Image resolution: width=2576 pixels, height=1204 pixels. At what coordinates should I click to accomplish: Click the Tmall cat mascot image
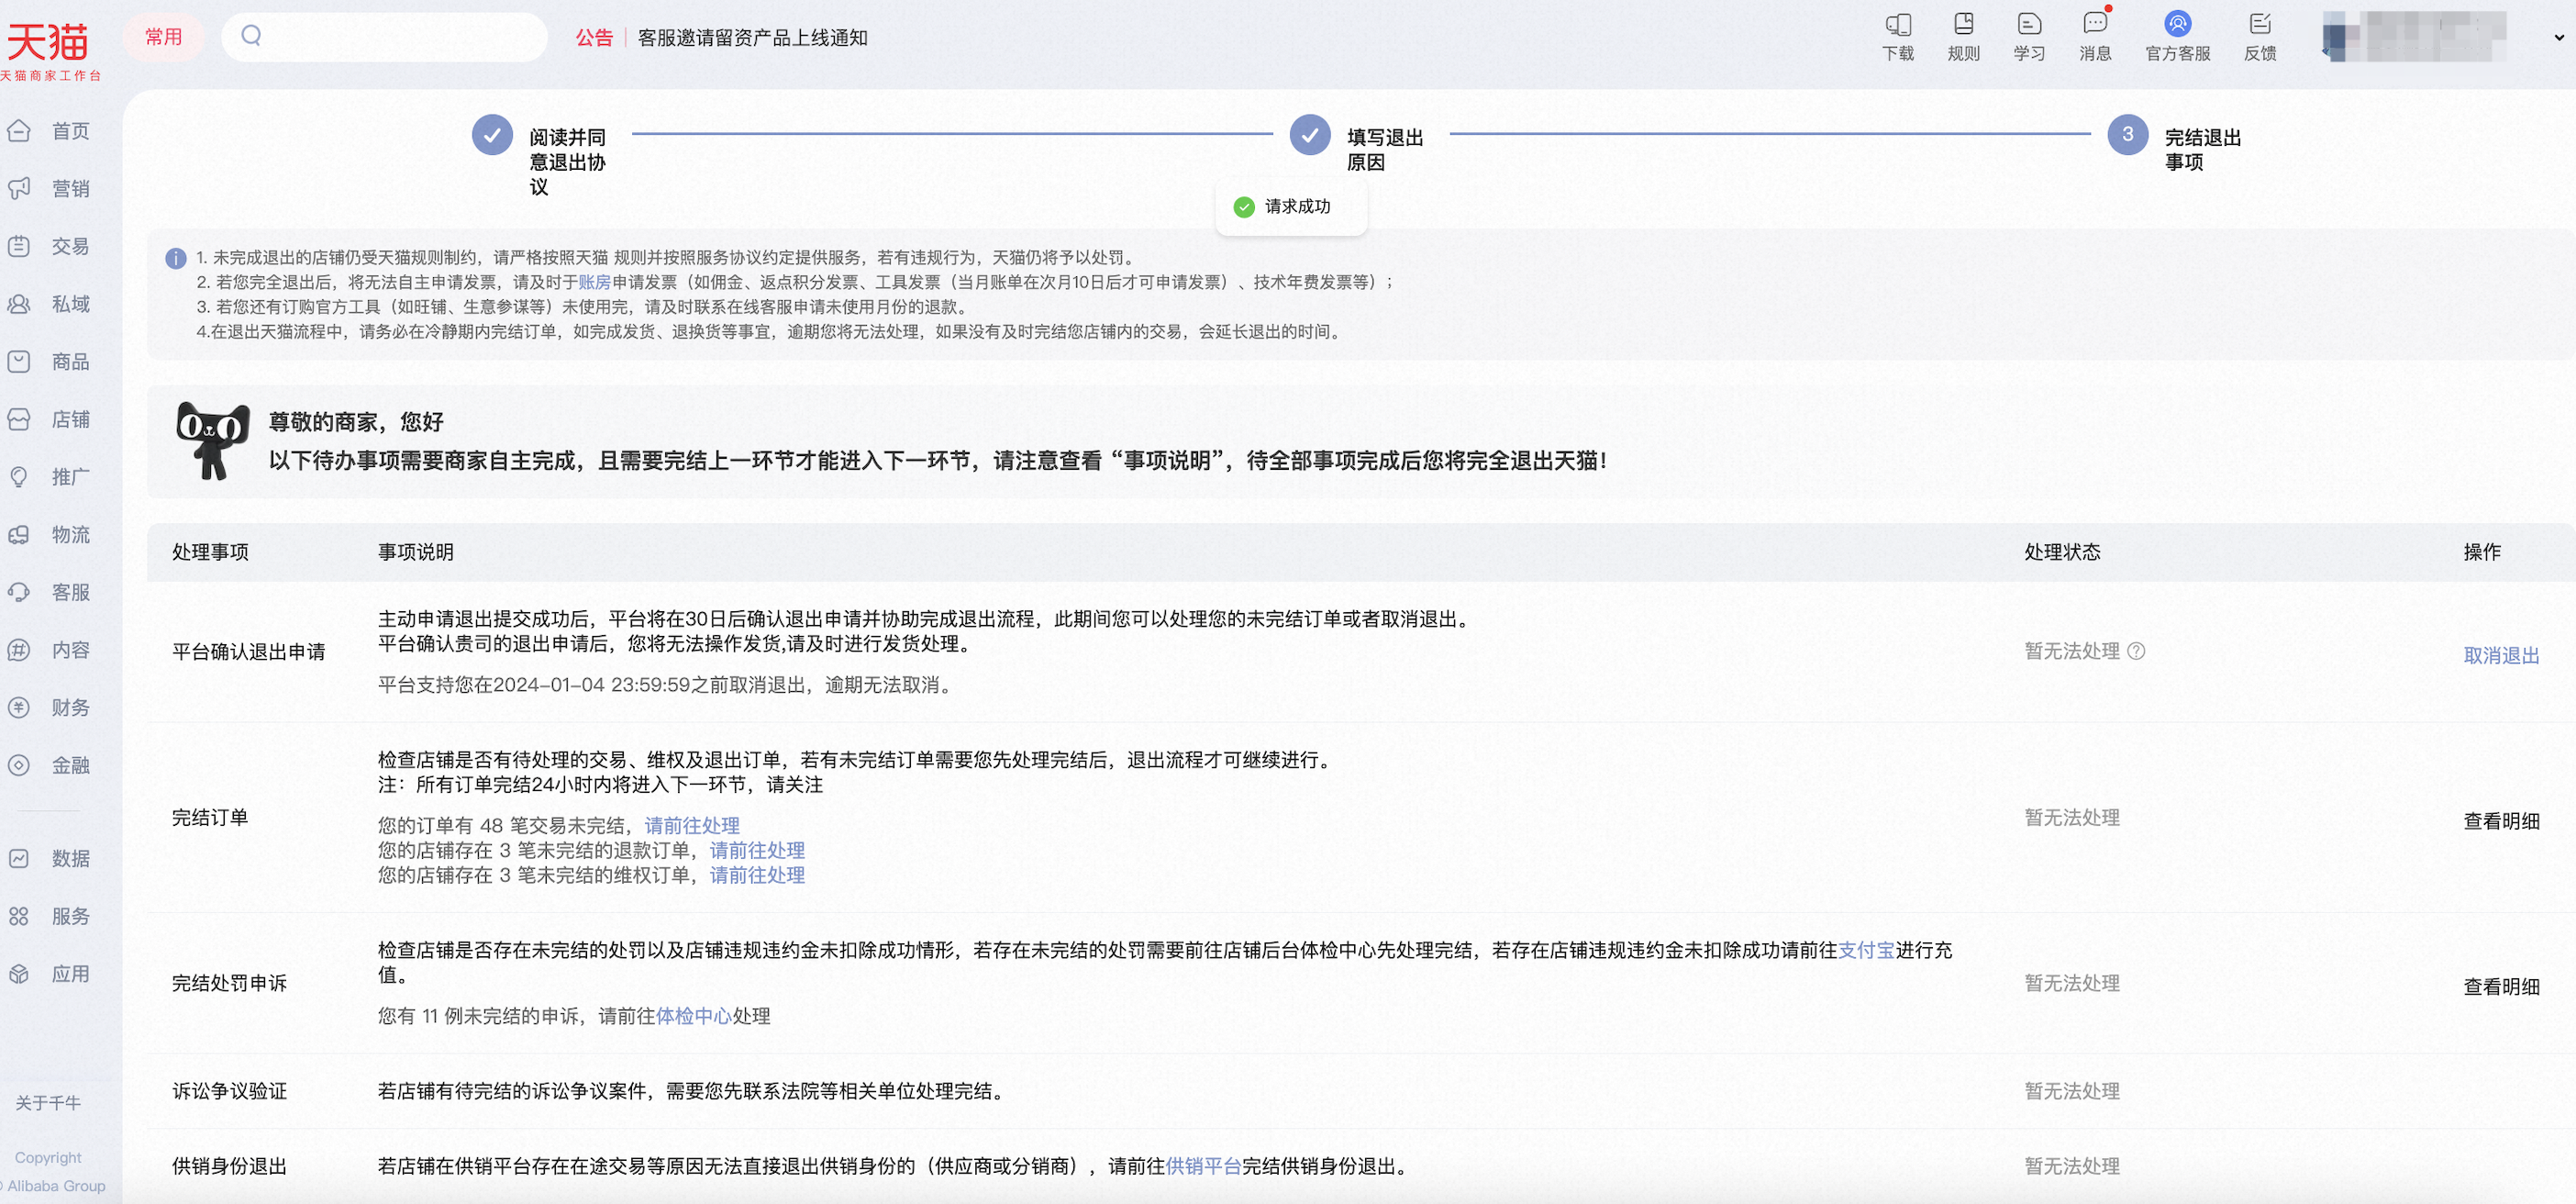212,441
